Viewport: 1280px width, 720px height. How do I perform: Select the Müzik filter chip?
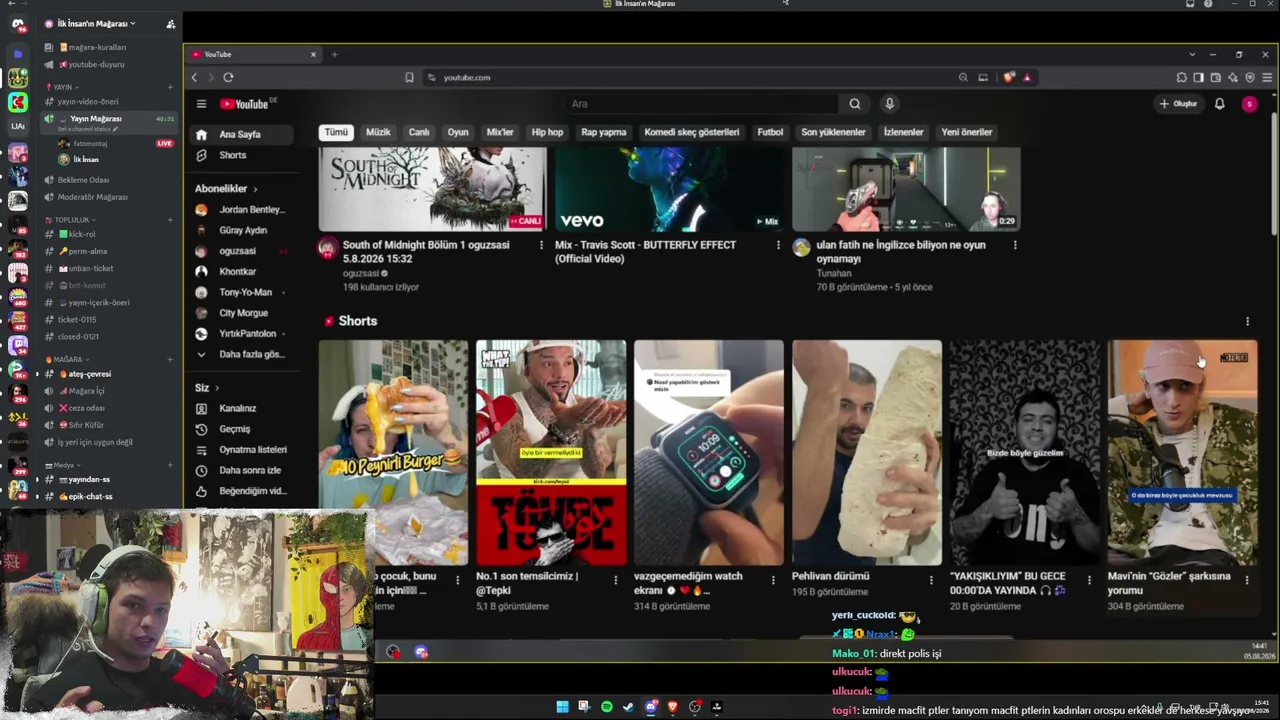click(x=378, y=132)
